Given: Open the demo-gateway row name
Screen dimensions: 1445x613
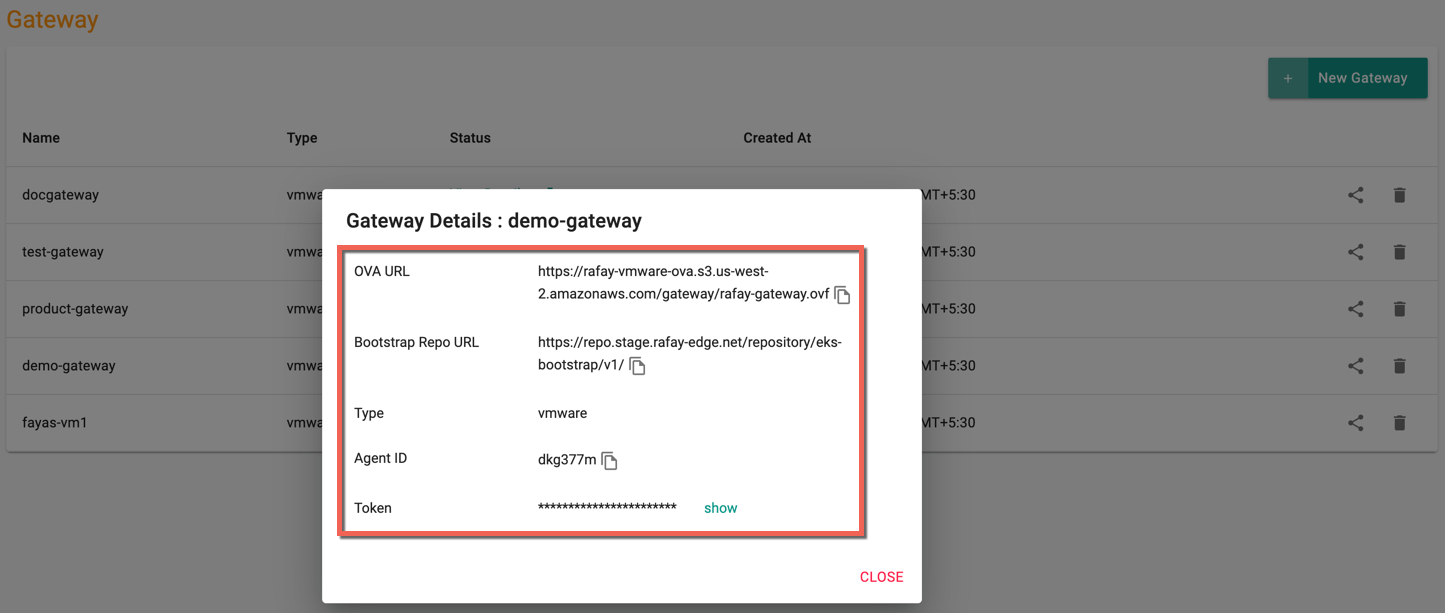Looking at the screenshot, I should pos(69,366).
